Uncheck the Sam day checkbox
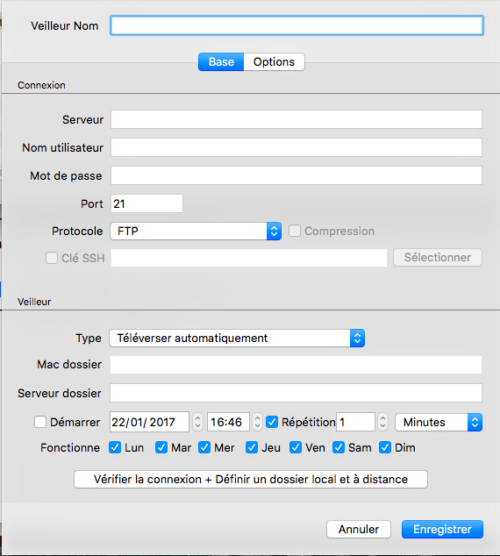The height and width of the screenshot is (556, 500). click(x=338, y=447)
